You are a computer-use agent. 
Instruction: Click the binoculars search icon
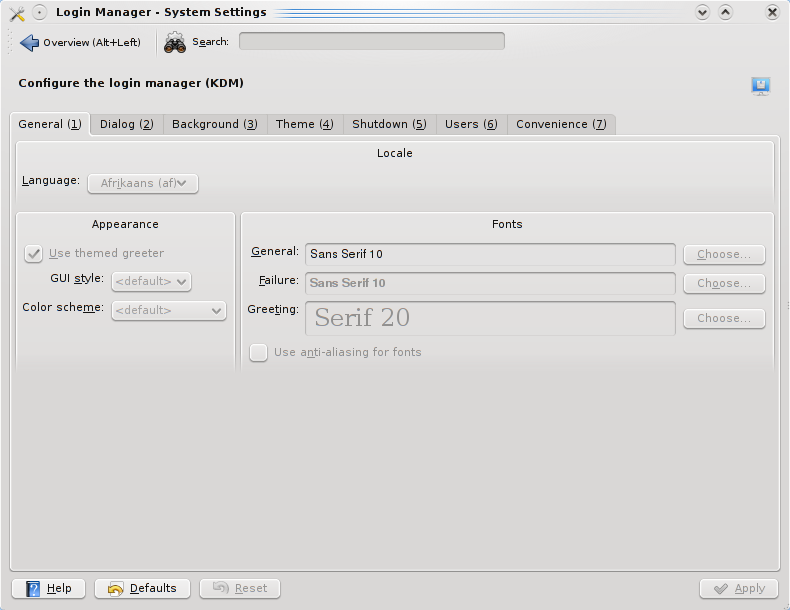coord(175,43)
